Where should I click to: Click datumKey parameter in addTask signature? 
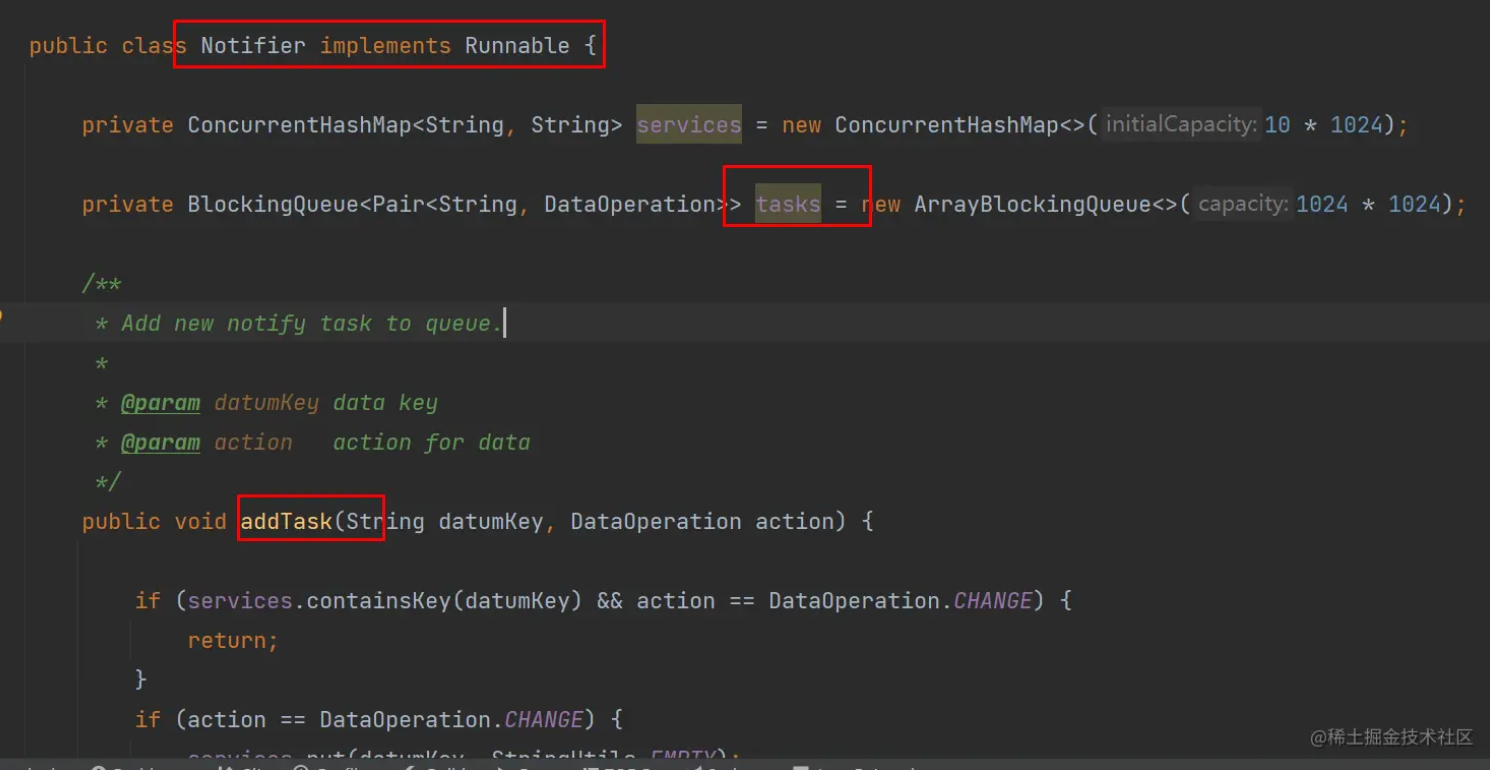490,521
